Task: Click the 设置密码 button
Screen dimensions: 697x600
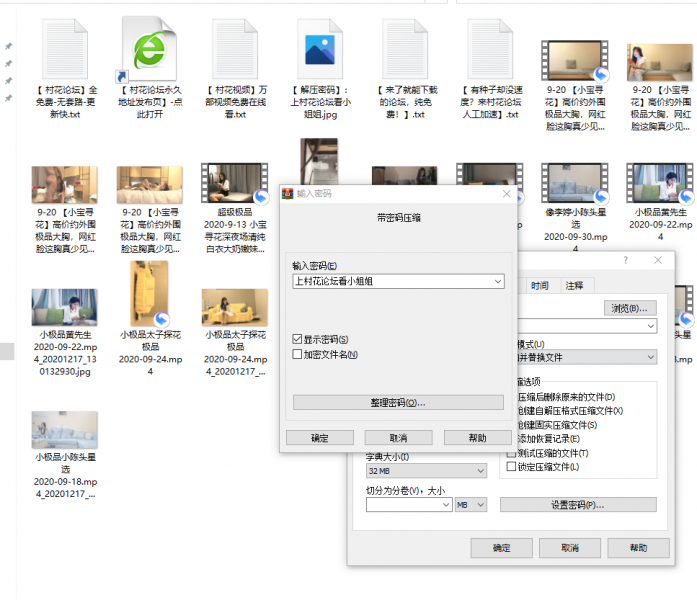Action: point(578,505)
